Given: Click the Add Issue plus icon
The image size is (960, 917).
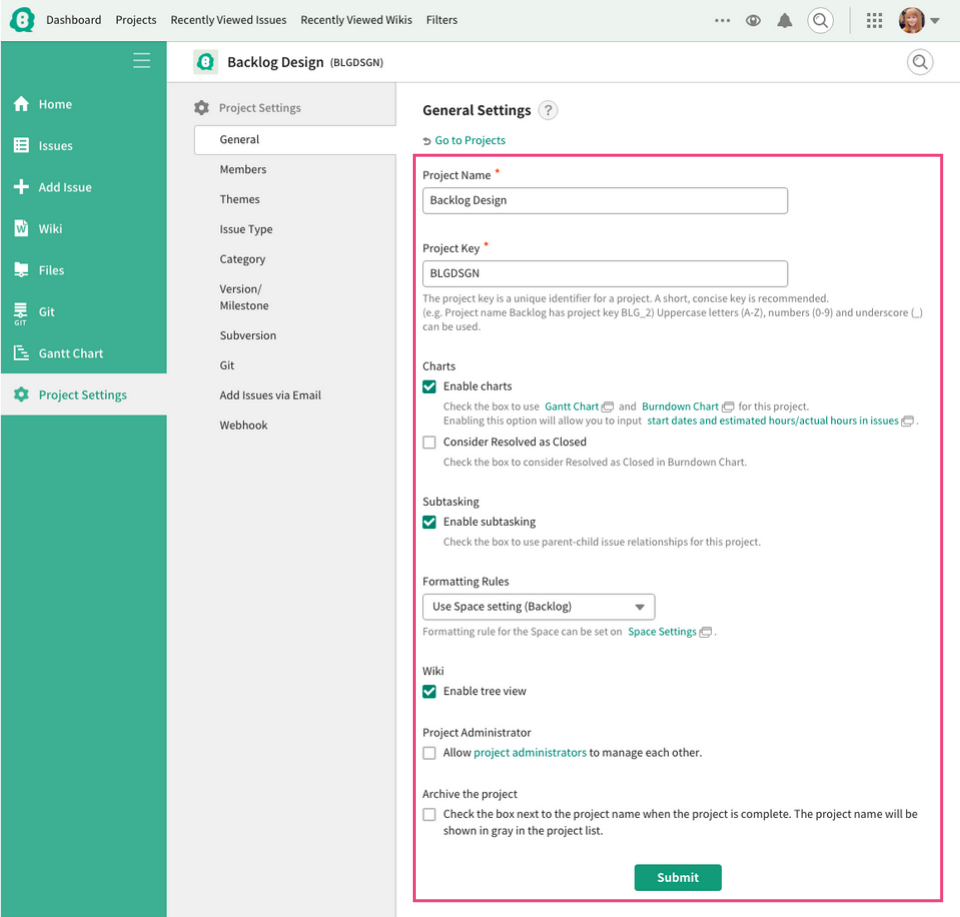Looking at the screenshot, I should pos(21,187).
